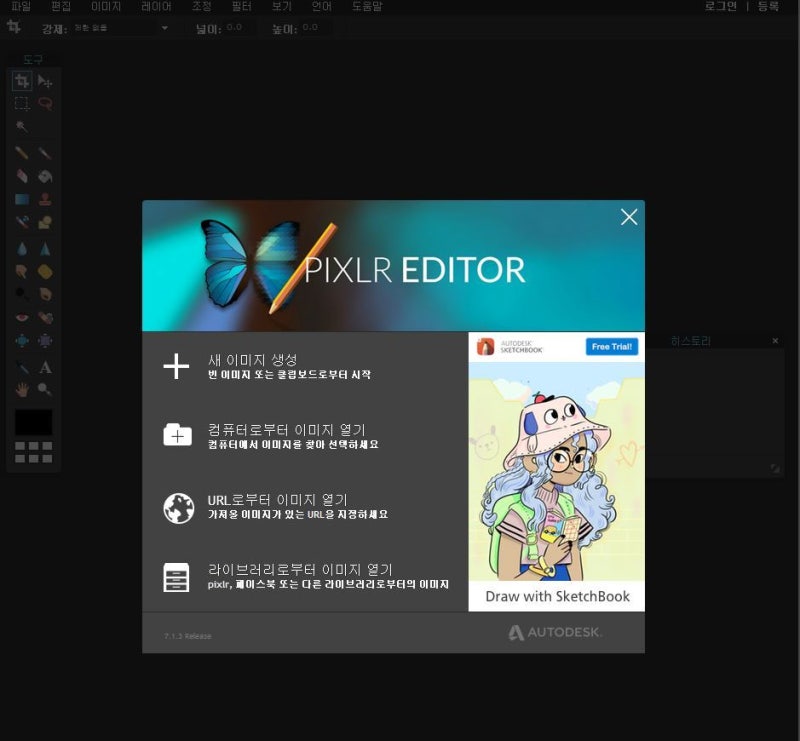Select the Crop tool in the toolbox

(x=22, y=81)
